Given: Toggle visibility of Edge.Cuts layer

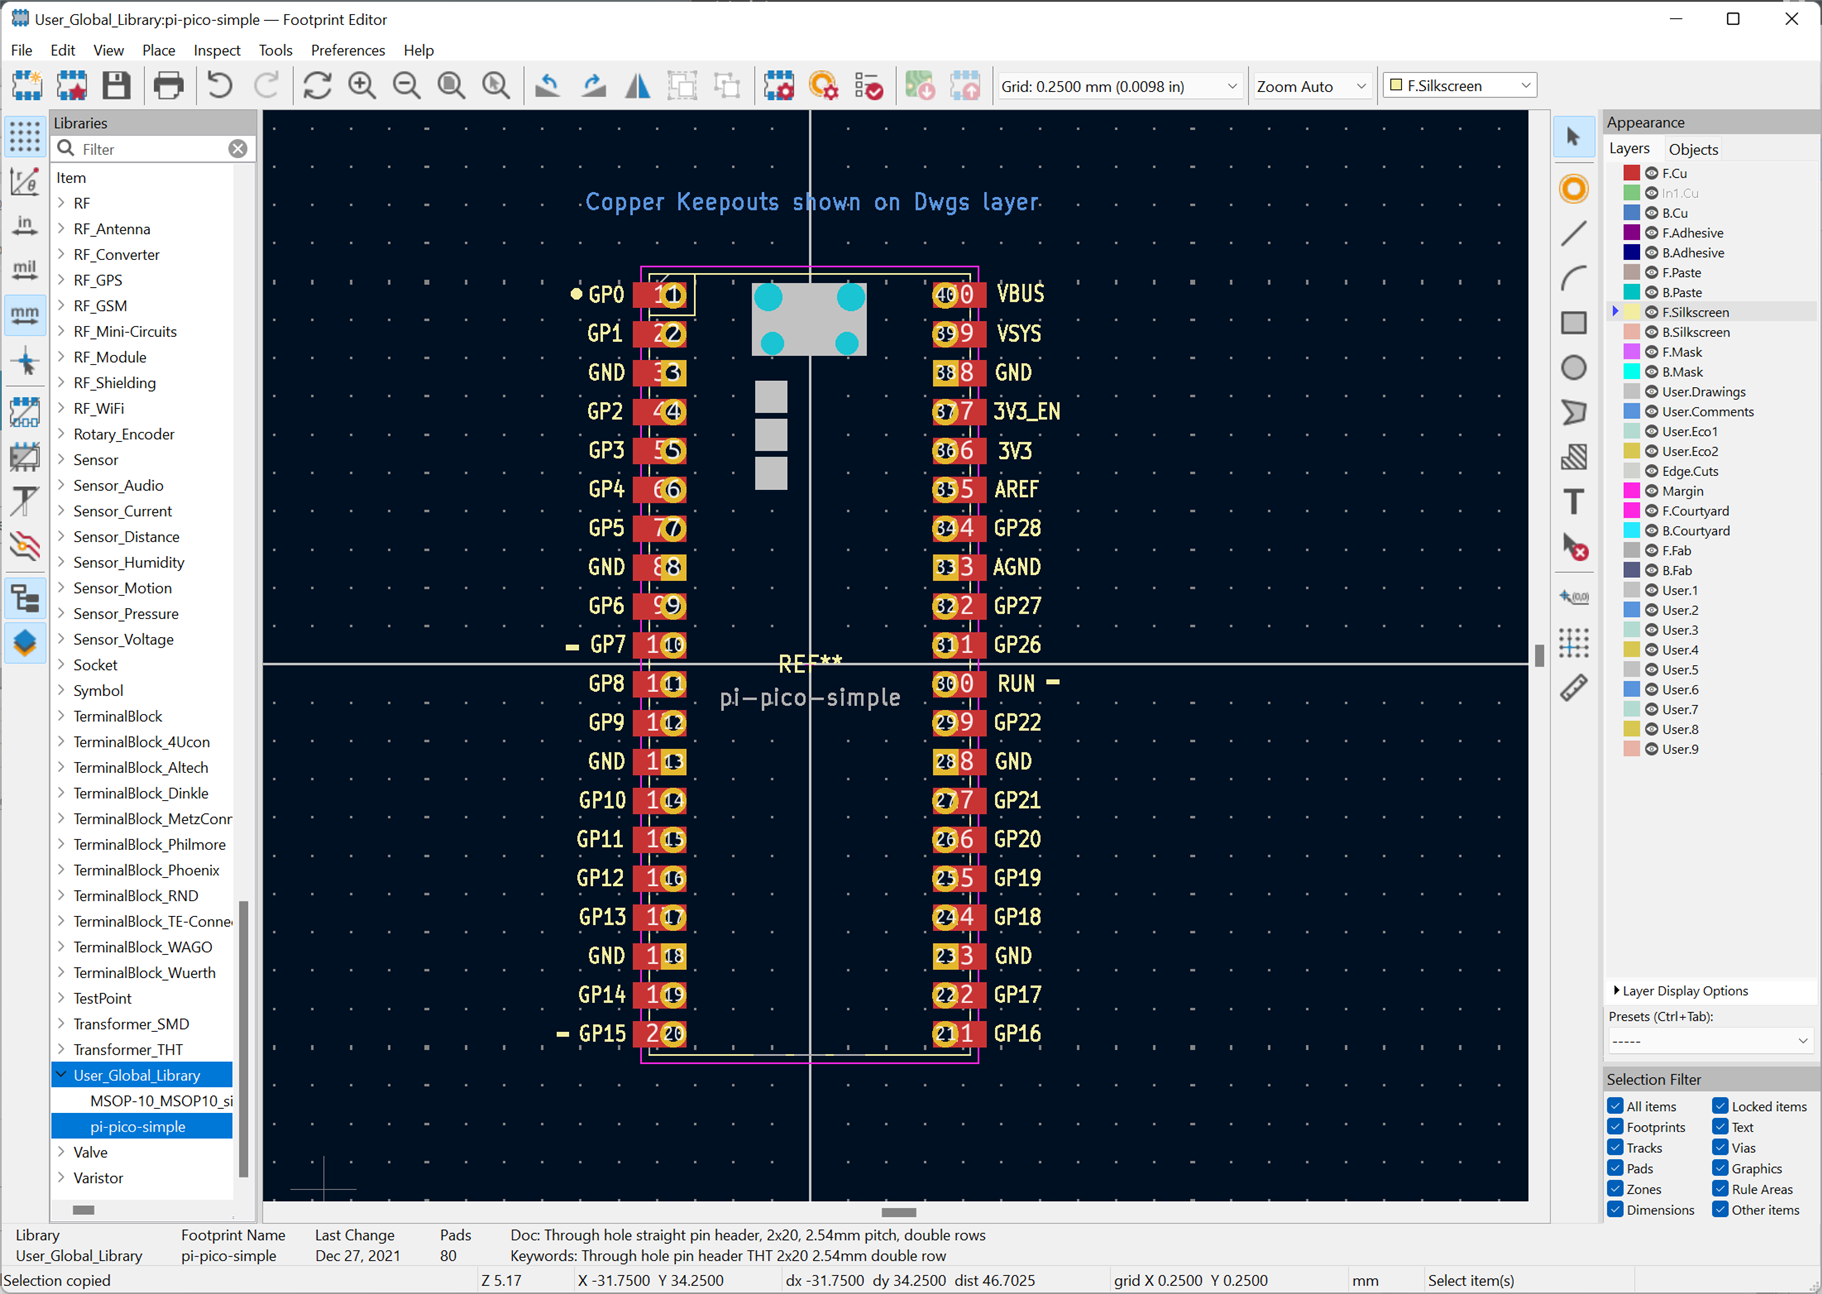Looking at the screenshot, I should coord(1652,471).
